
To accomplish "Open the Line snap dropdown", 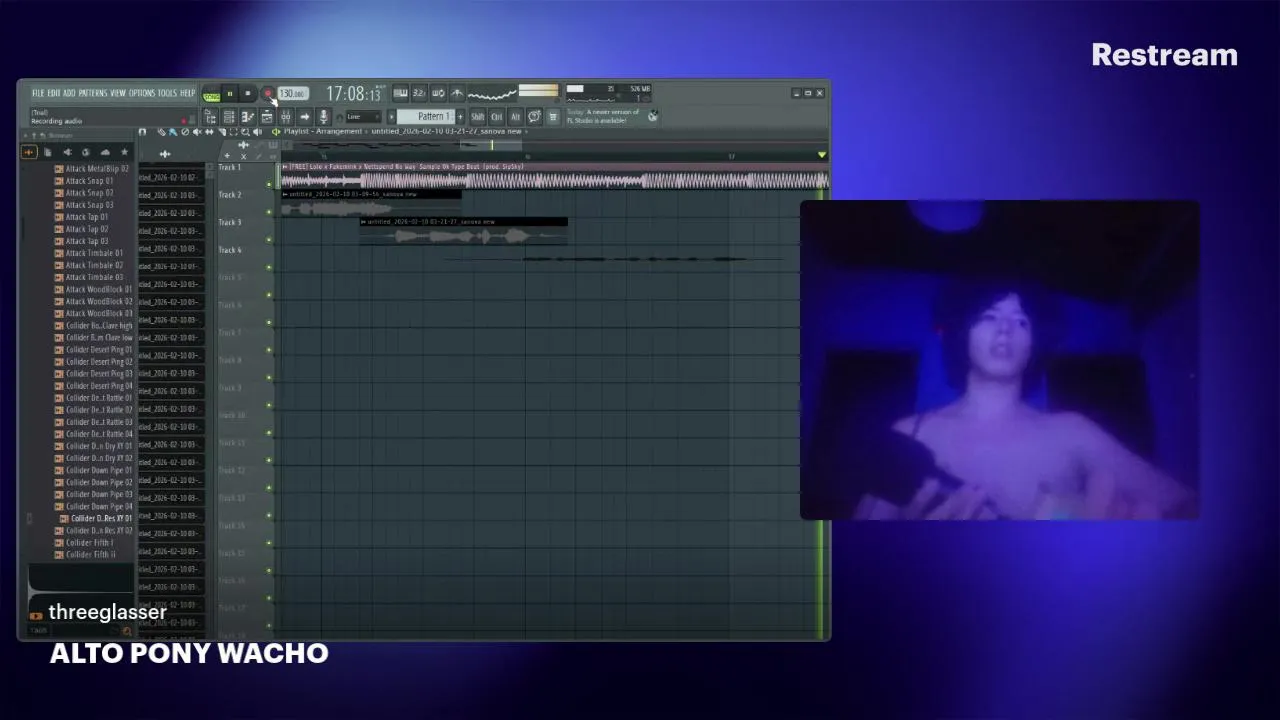I will pos(363,117).
